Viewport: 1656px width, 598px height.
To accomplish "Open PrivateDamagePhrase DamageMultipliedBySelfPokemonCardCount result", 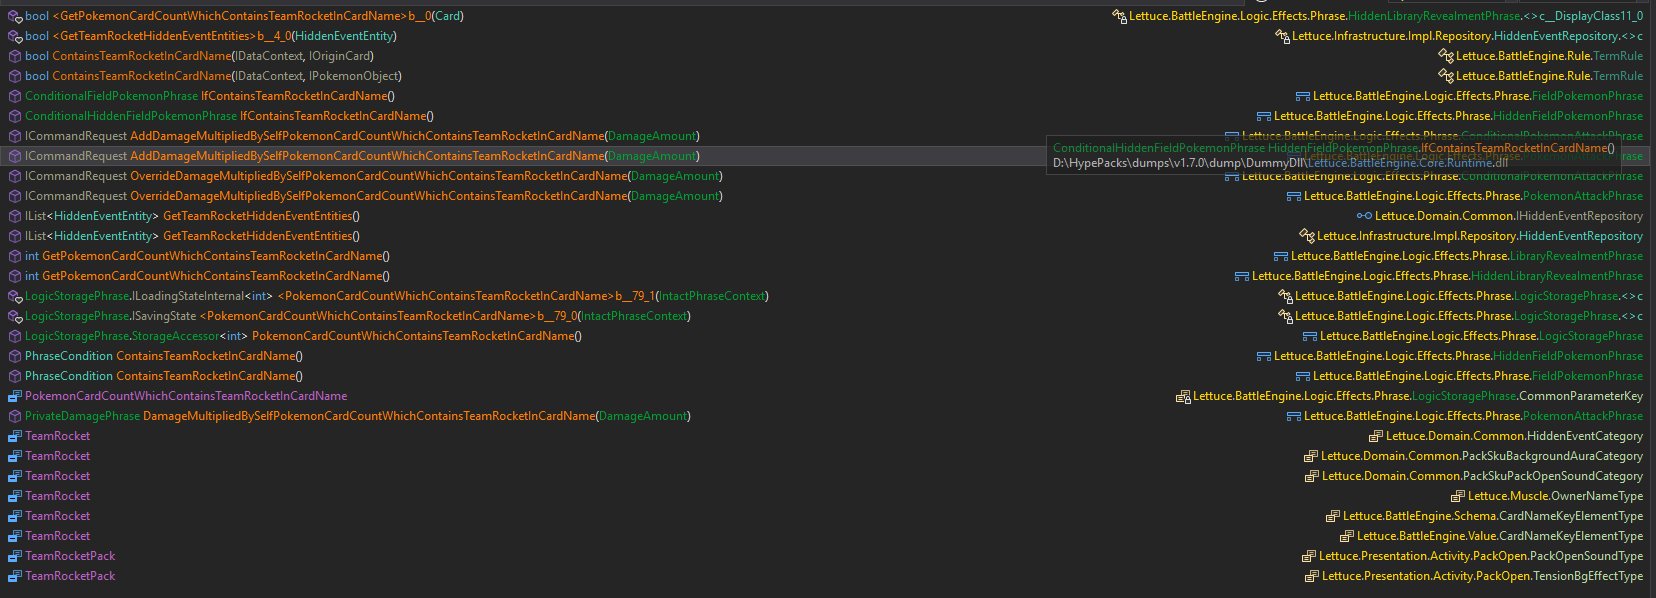I will click(x=358, y=416).
